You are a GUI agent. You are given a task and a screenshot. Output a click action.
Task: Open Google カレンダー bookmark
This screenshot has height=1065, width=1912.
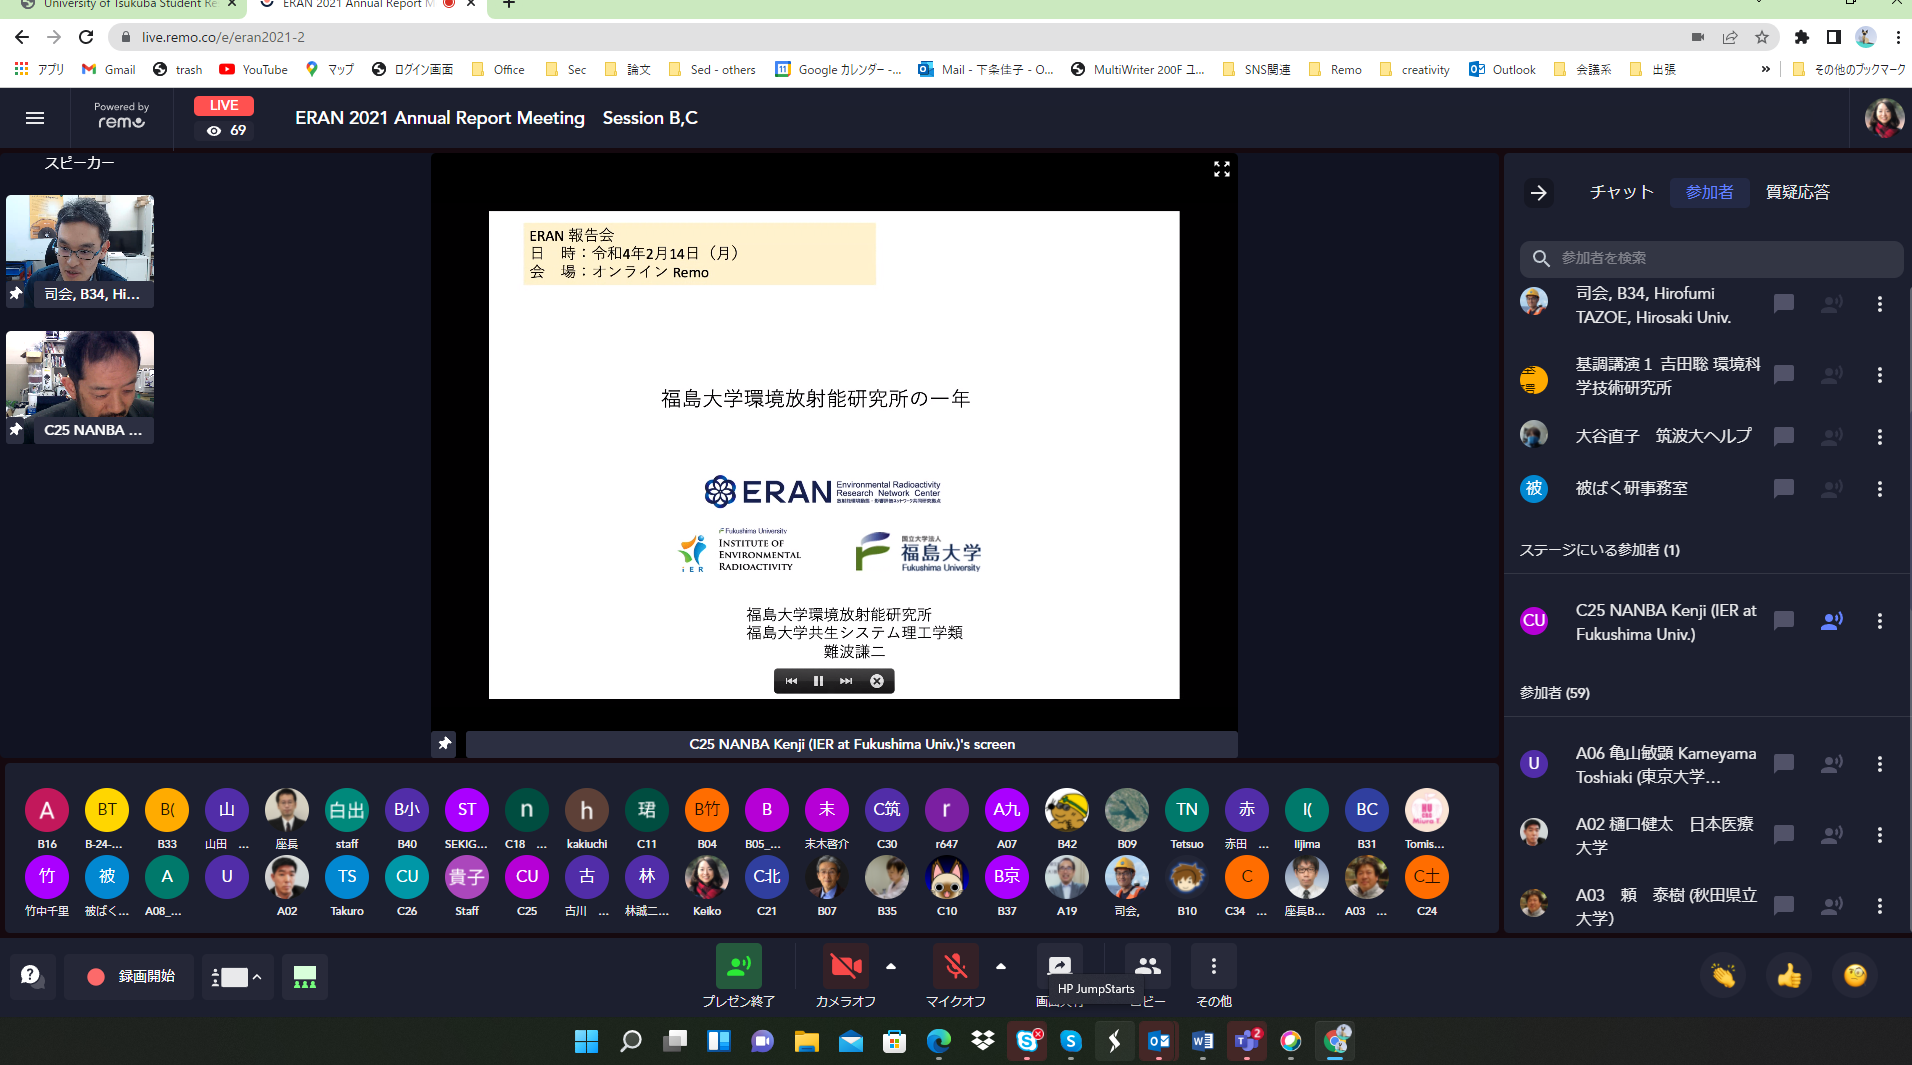[838, 69]
